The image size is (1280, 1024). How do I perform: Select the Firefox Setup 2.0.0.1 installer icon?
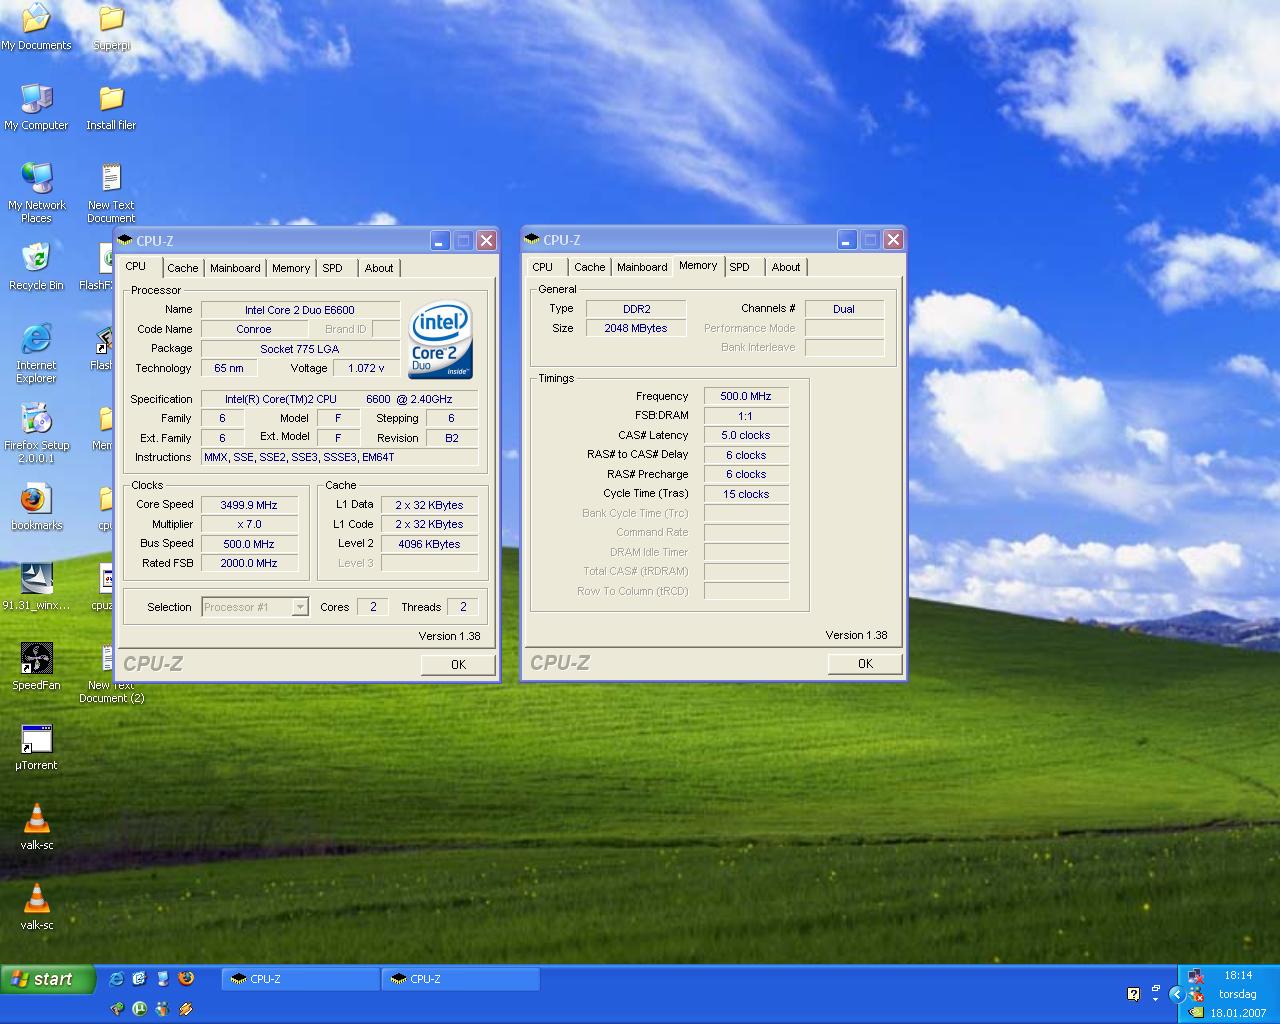(36, 433)
